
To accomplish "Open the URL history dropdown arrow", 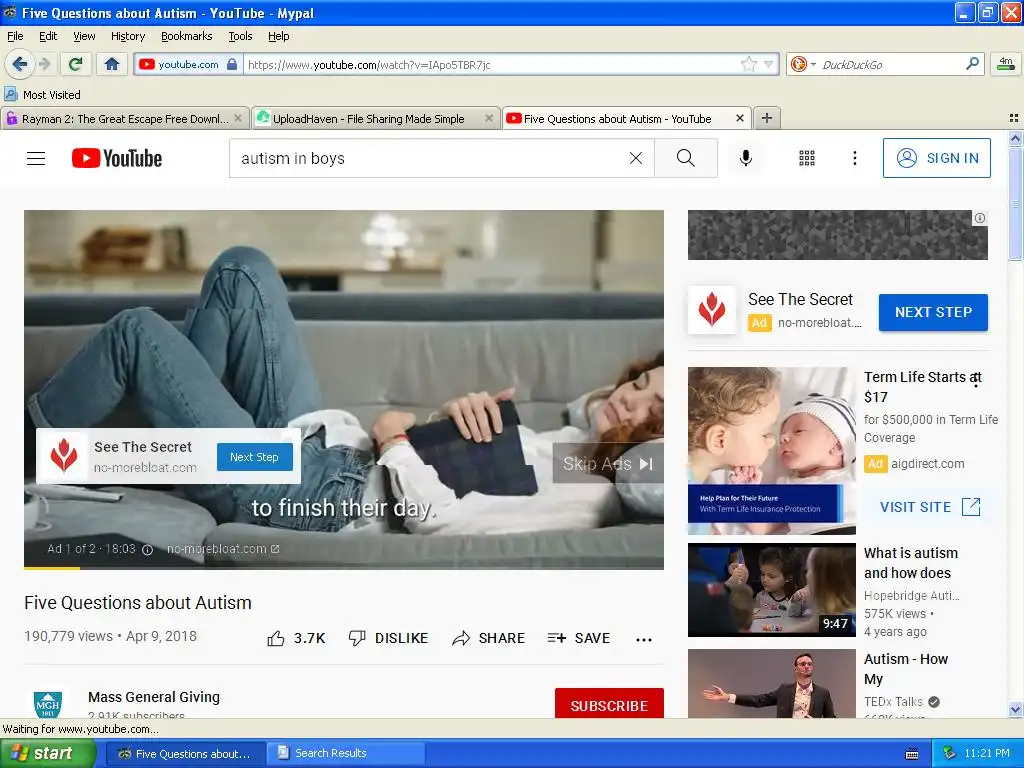I will click(x=769, y=64).
